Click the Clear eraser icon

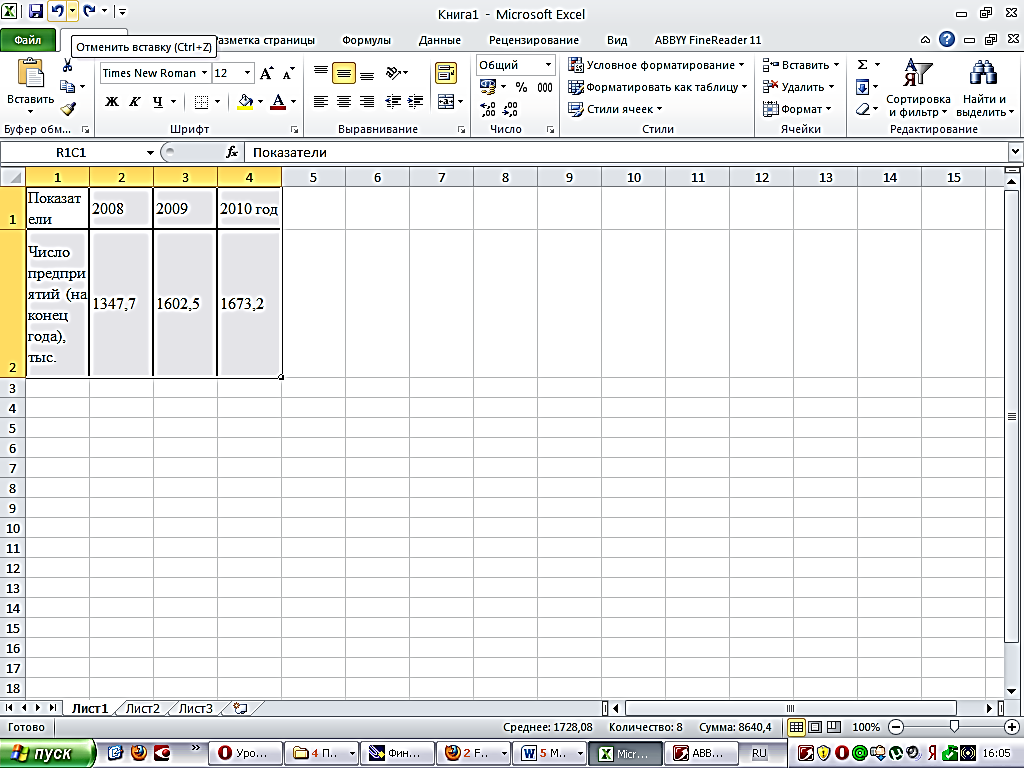(863, 109)
